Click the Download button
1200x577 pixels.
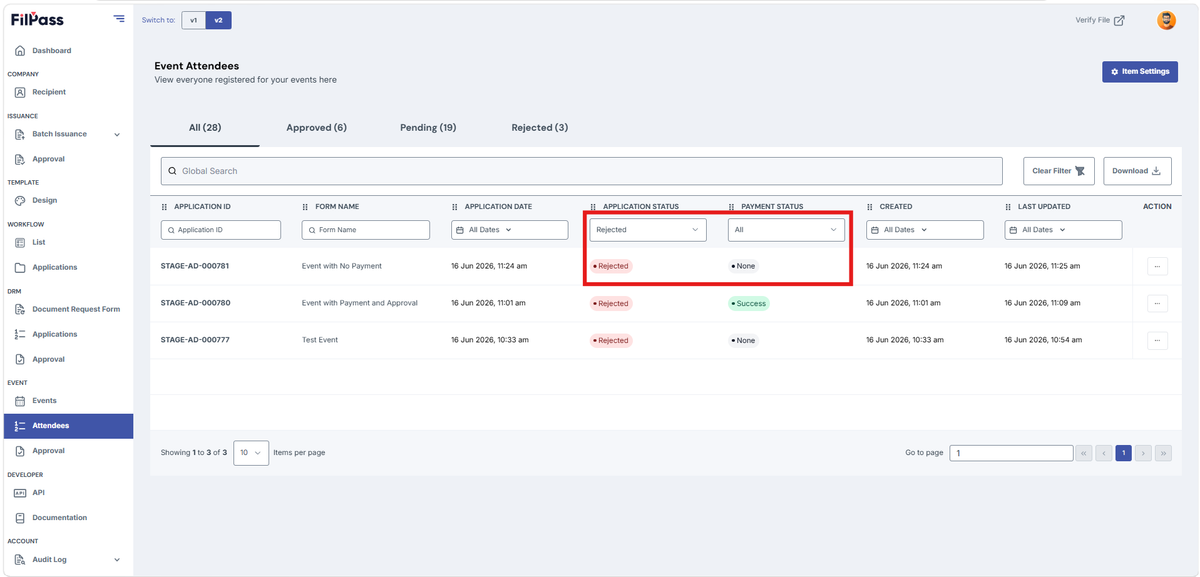click(1137, 171)
